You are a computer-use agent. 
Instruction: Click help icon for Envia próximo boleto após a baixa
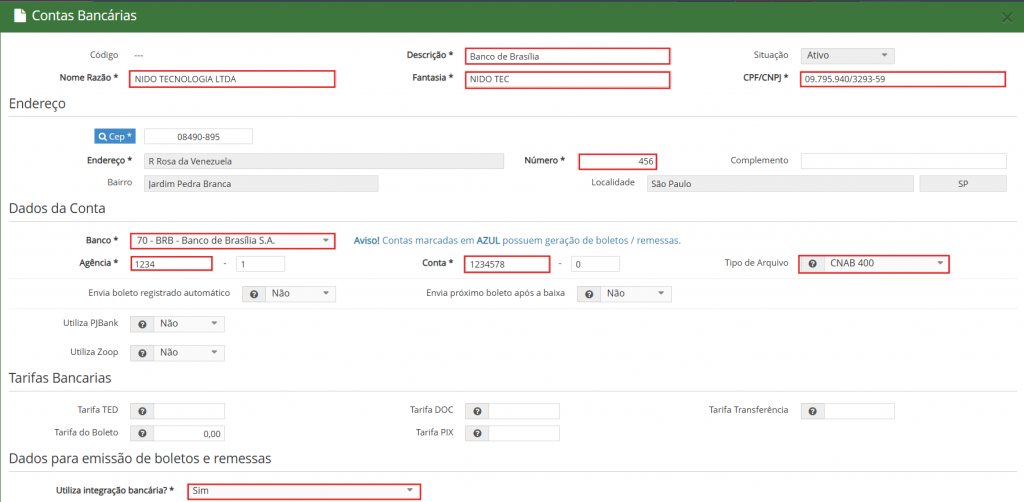[x=589, y=294]
